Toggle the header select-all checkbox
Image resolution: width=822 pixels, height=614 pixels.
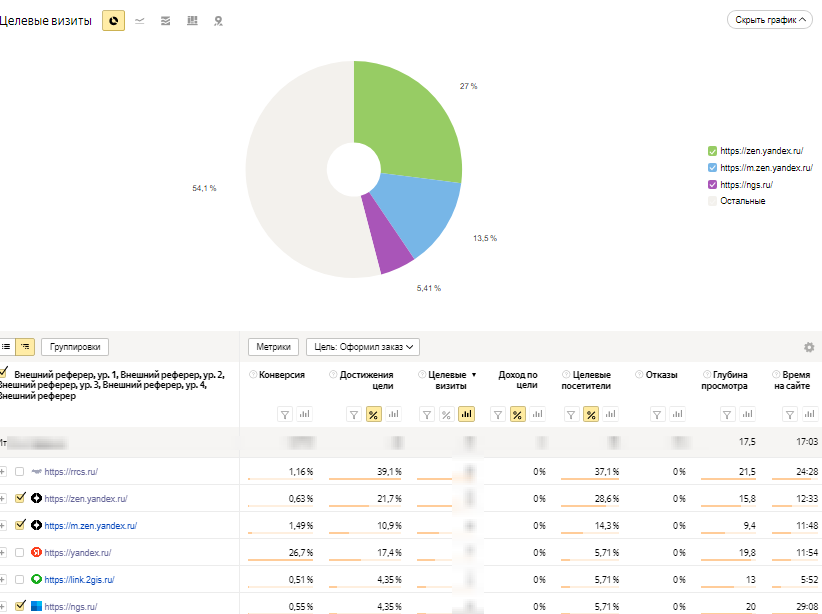click(4, 372)
